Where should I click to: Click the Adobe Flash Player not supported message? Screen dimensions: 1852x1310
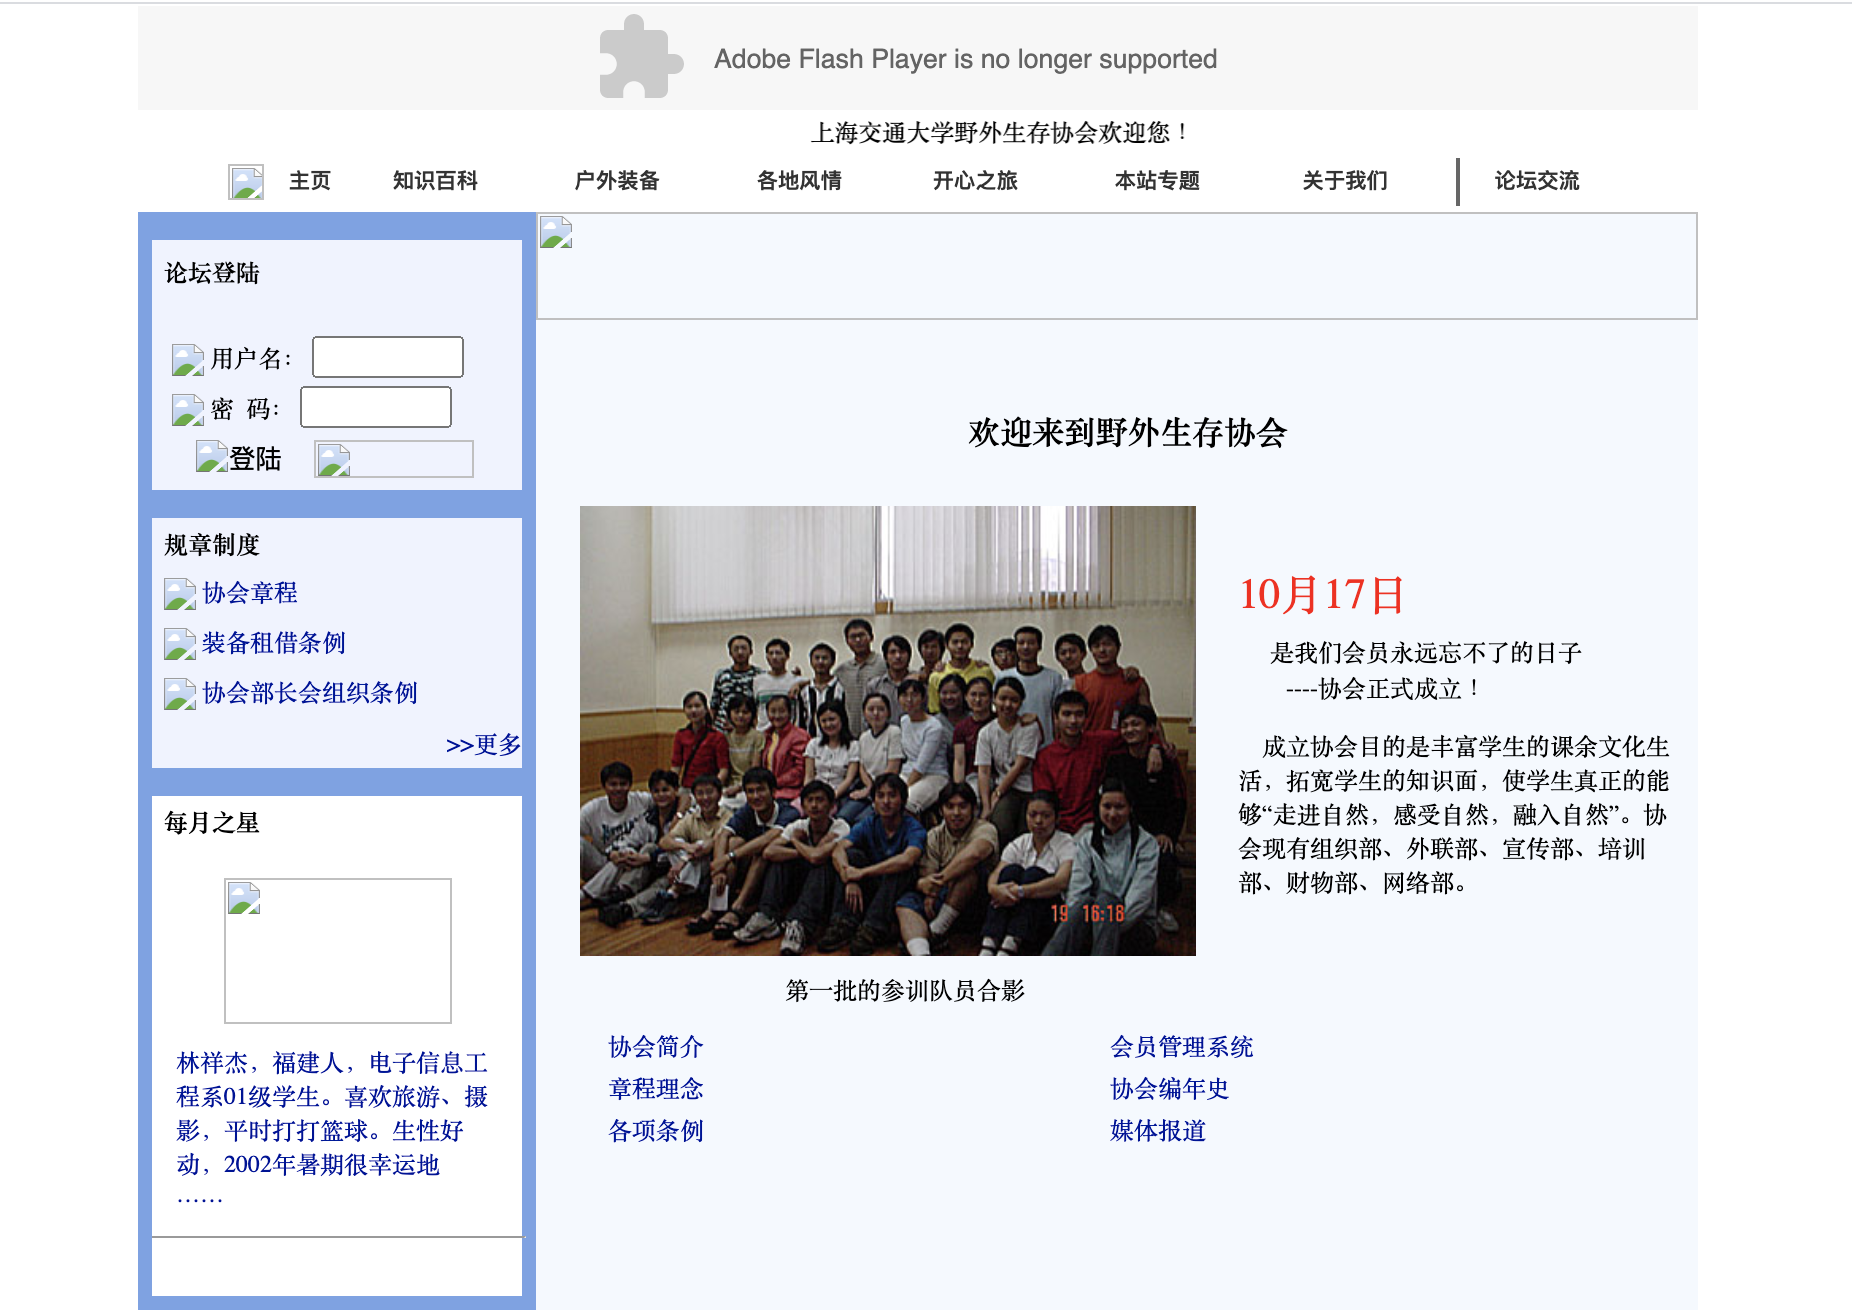(965, 59)
